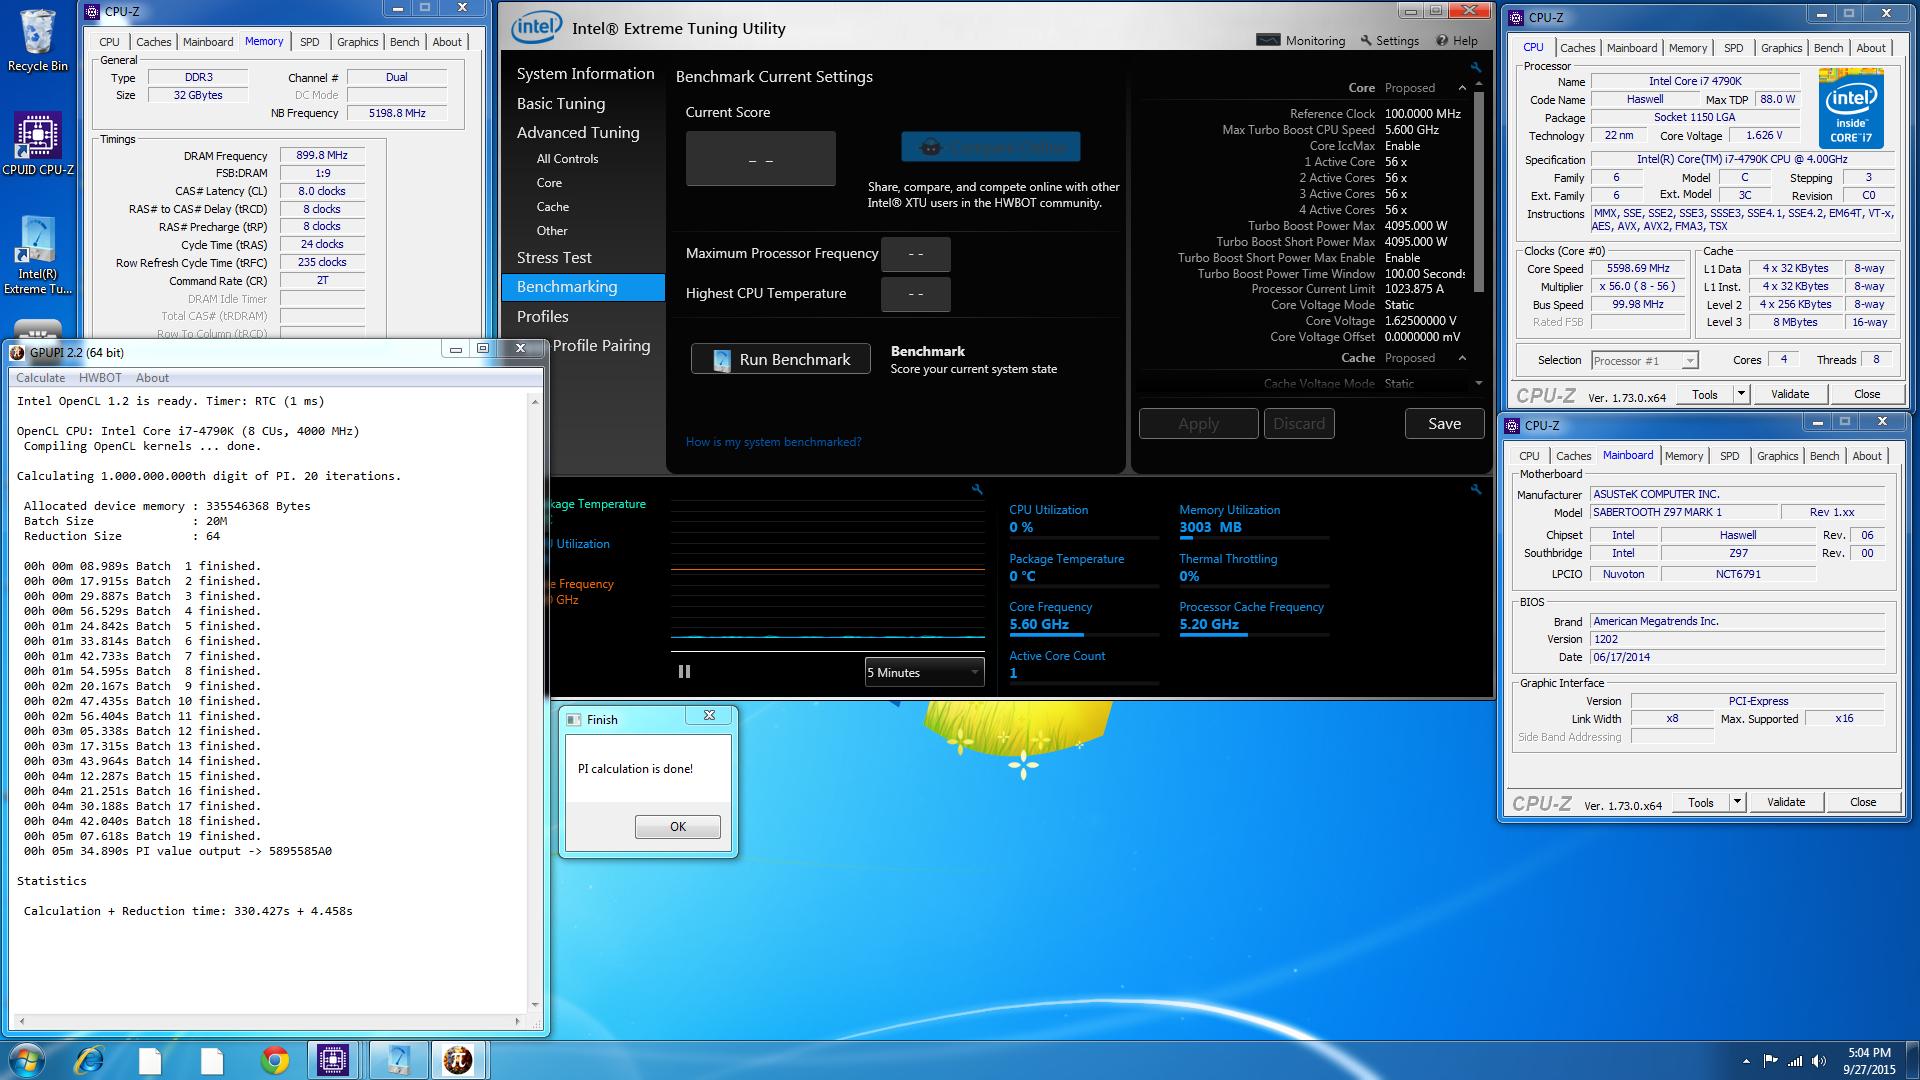The image size is (1920, 1080).
Task: Click Run Benchmark button
Action: (x=781, y=360)
